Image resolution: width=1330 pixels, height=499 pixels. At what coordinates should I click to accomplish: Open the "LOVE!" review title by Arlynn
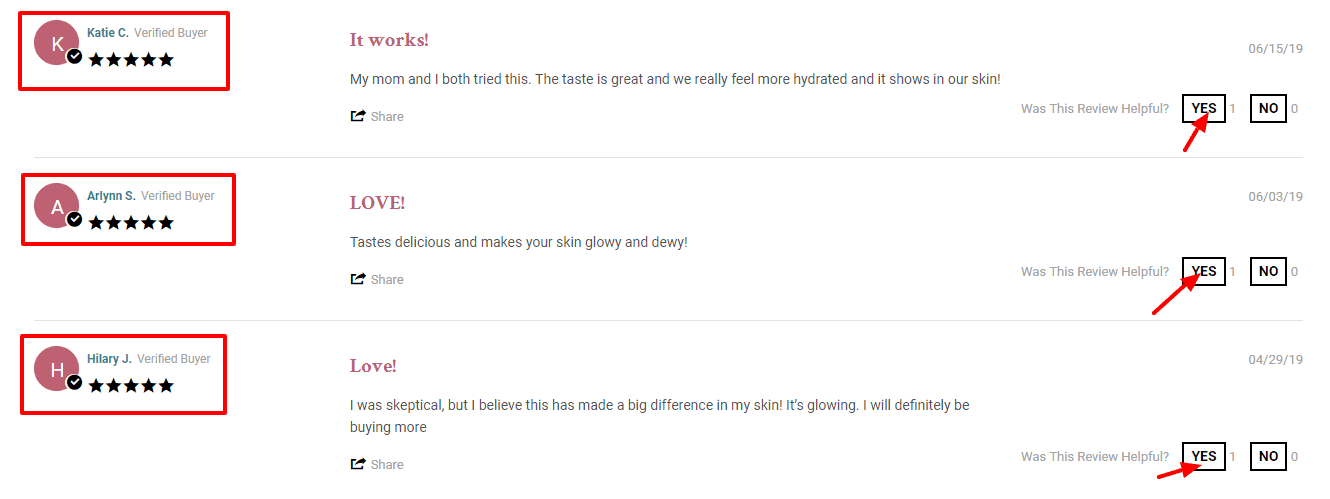[377, 203]
